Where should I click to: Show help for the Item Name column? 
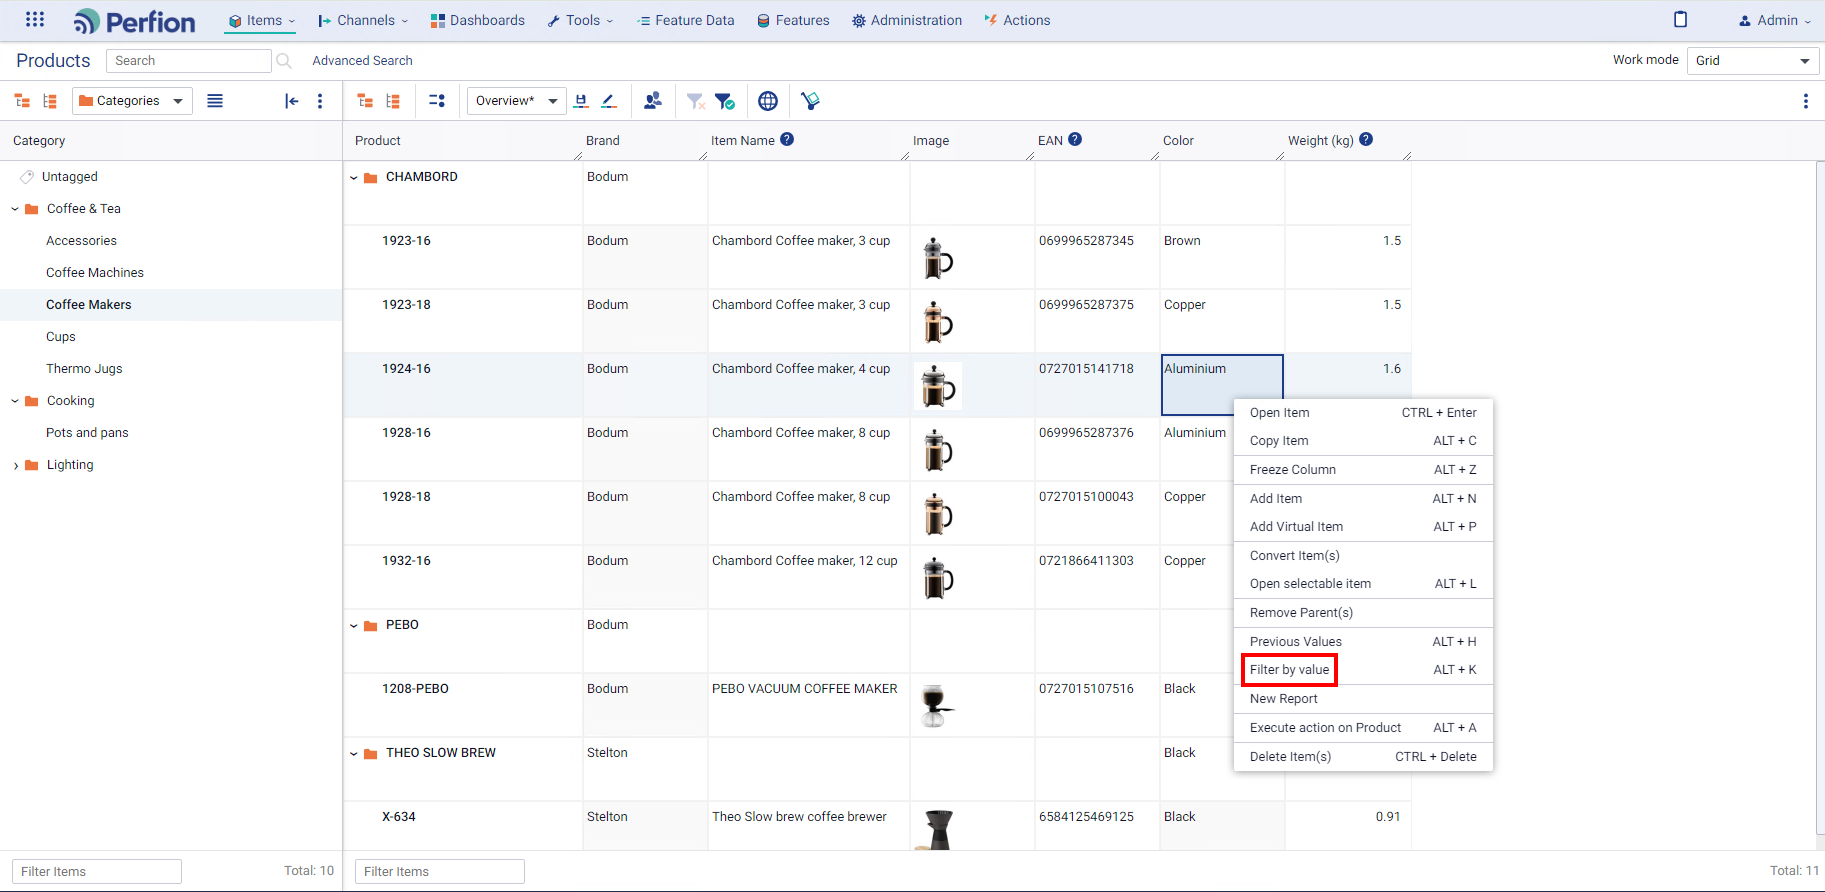787,140
